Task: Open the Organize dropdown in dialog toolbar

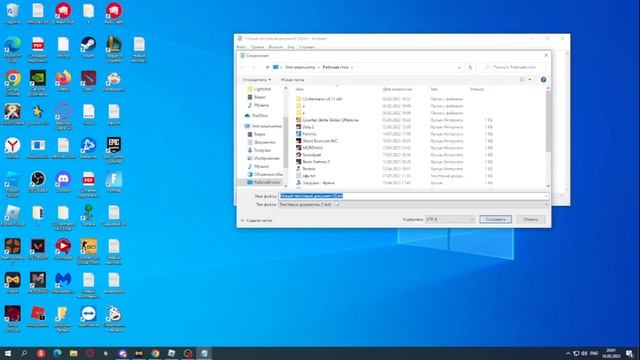Action: (257, 80)
